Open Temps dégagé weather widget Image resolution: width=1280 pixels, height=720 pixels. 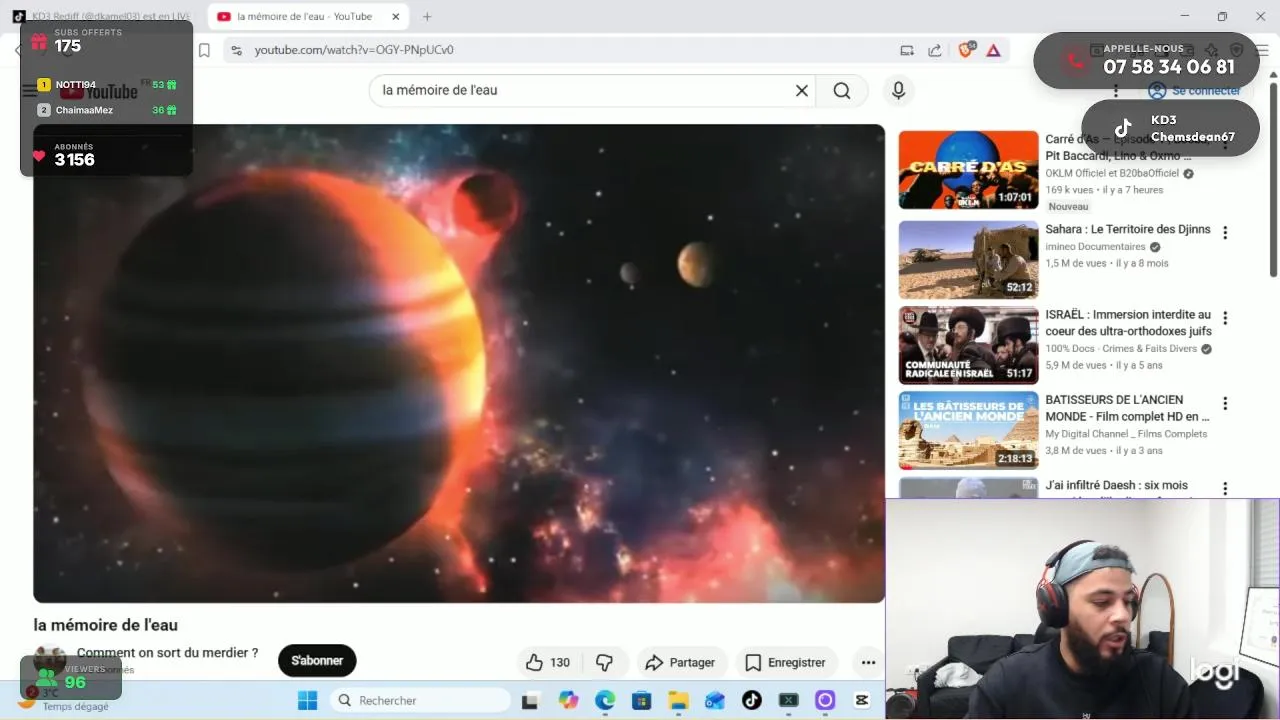pyautogui.click(x=66, y=700)
